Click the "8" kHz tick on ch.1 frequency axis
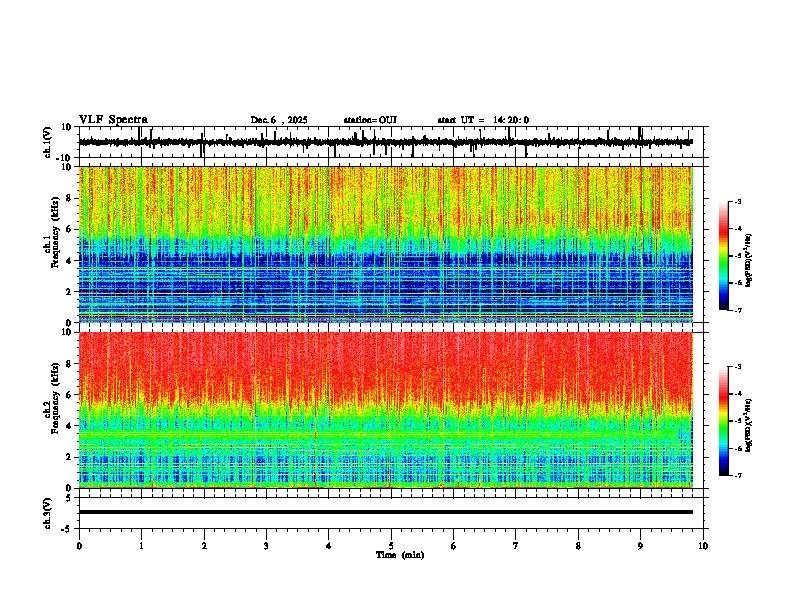 69,198
